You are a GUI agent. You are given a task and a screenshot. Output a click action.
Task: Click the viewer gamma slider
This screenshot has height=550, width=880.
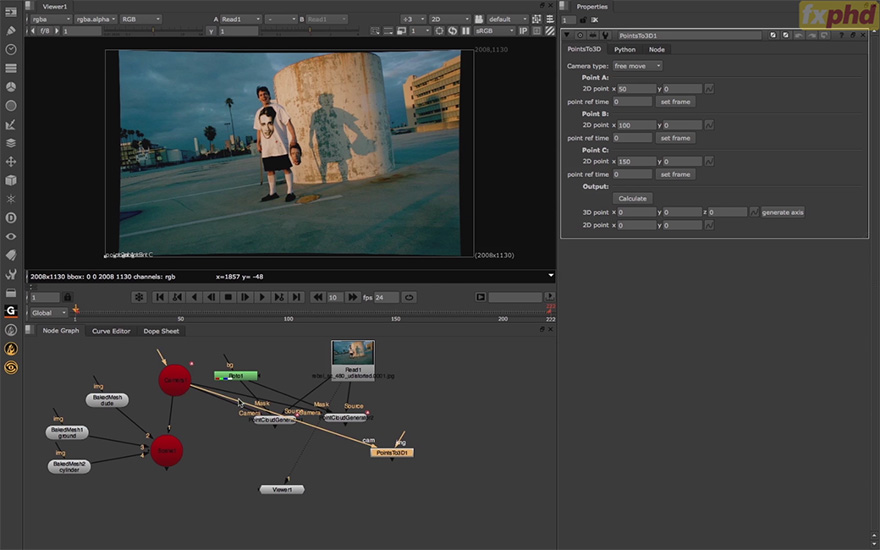310,31
